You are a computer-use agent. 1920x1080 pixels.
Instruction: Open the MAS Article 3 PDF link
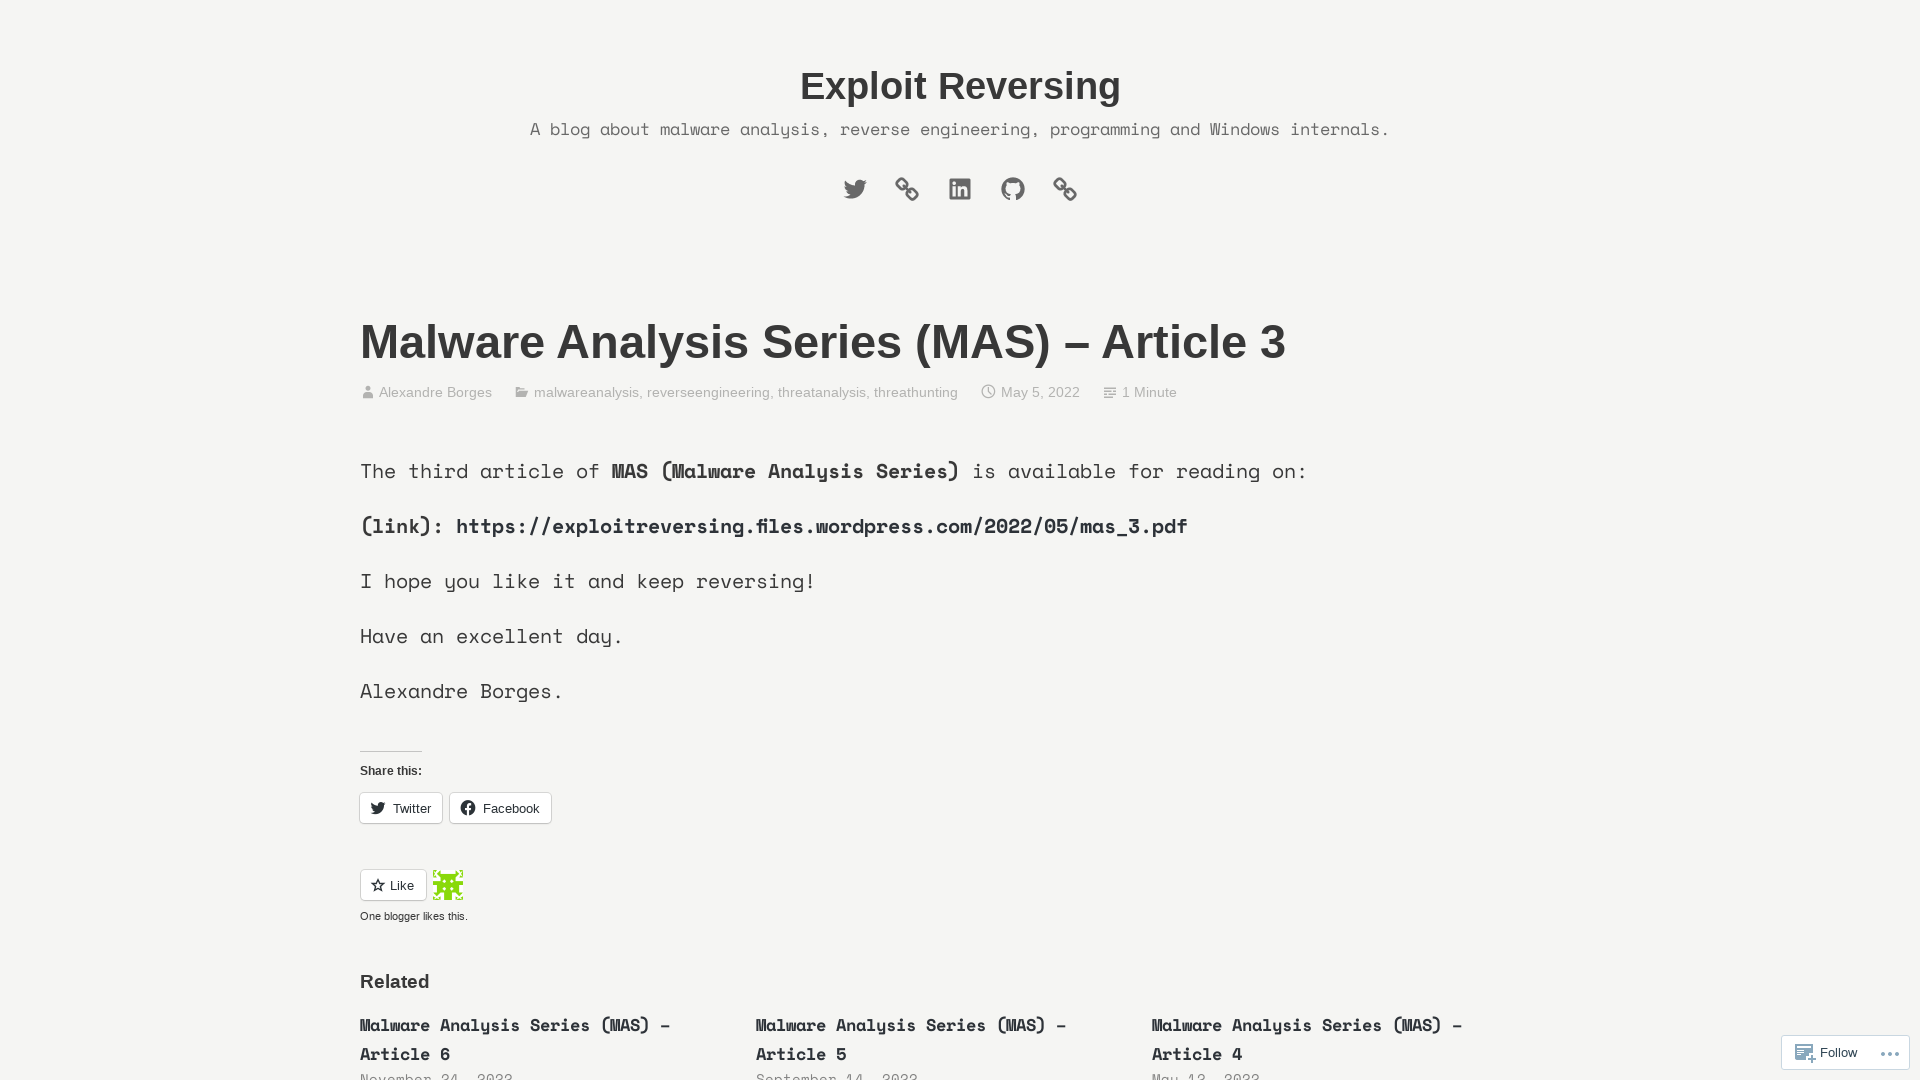(x=820, y=525)
